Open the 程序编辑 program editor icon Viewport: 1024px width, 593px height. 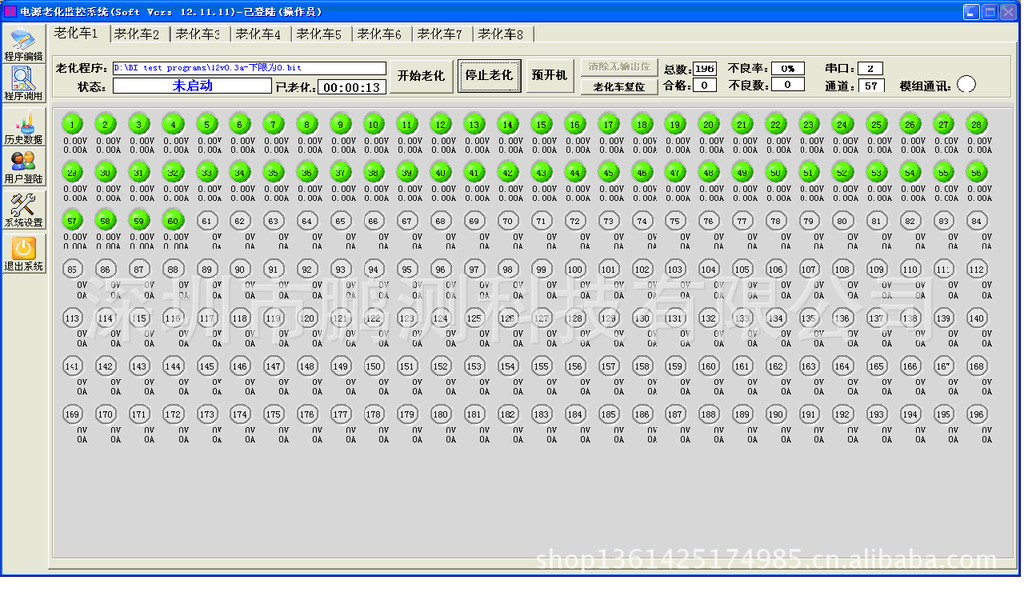point(24,44)
